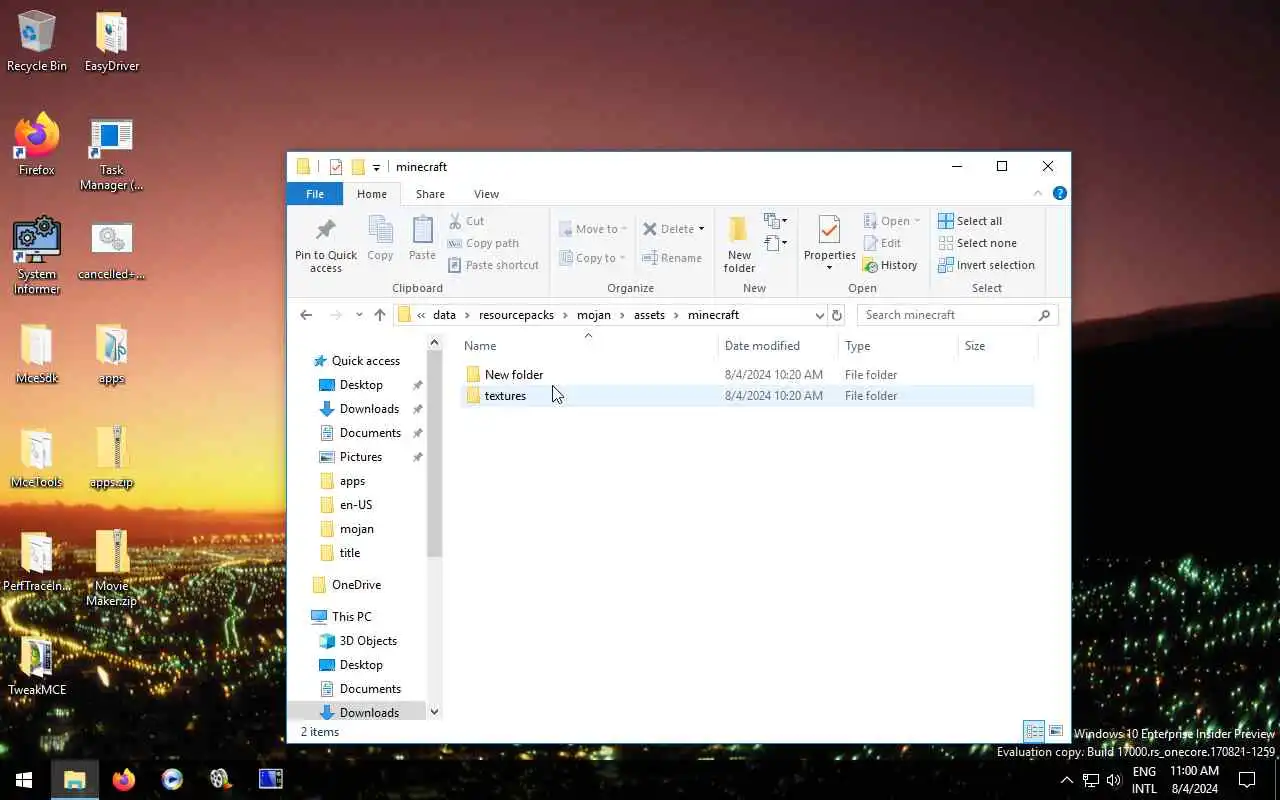Select TweakMCE desktop icon

[x=37, y=666]
